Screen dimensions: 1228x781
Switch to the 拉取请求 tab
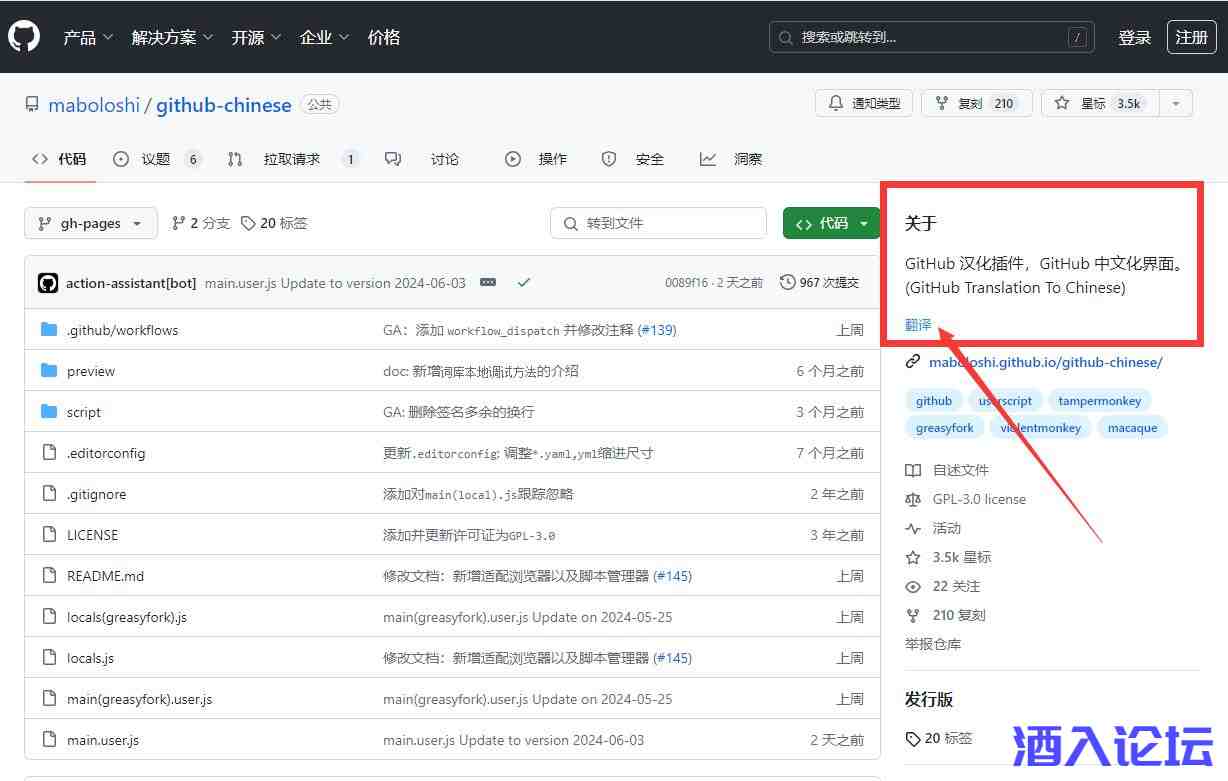[292, 159]
